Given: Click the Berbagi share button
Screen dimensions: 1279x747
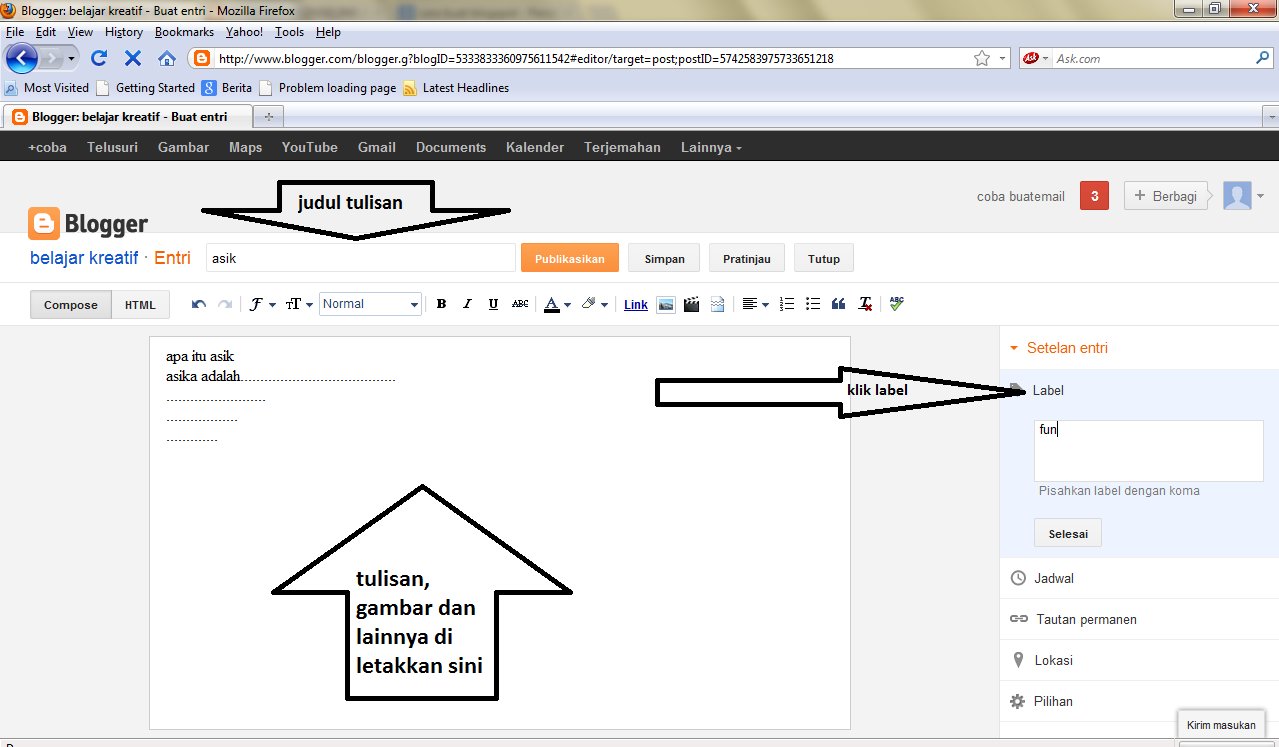Looking at the screenshot, I should (x=1167, y=196).
